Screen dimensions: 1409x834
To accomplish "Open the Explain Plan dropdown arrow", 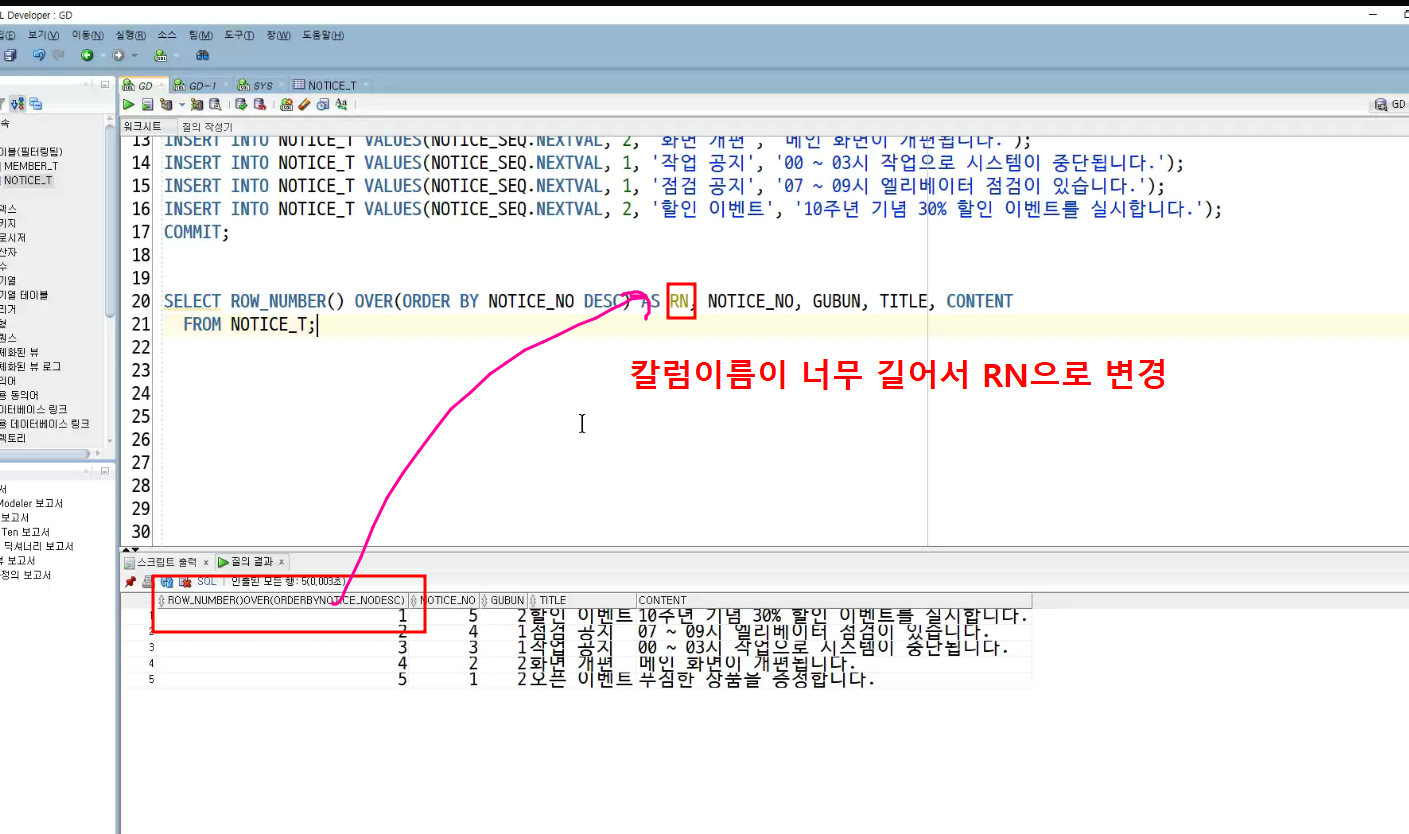I will pos(182,104).
